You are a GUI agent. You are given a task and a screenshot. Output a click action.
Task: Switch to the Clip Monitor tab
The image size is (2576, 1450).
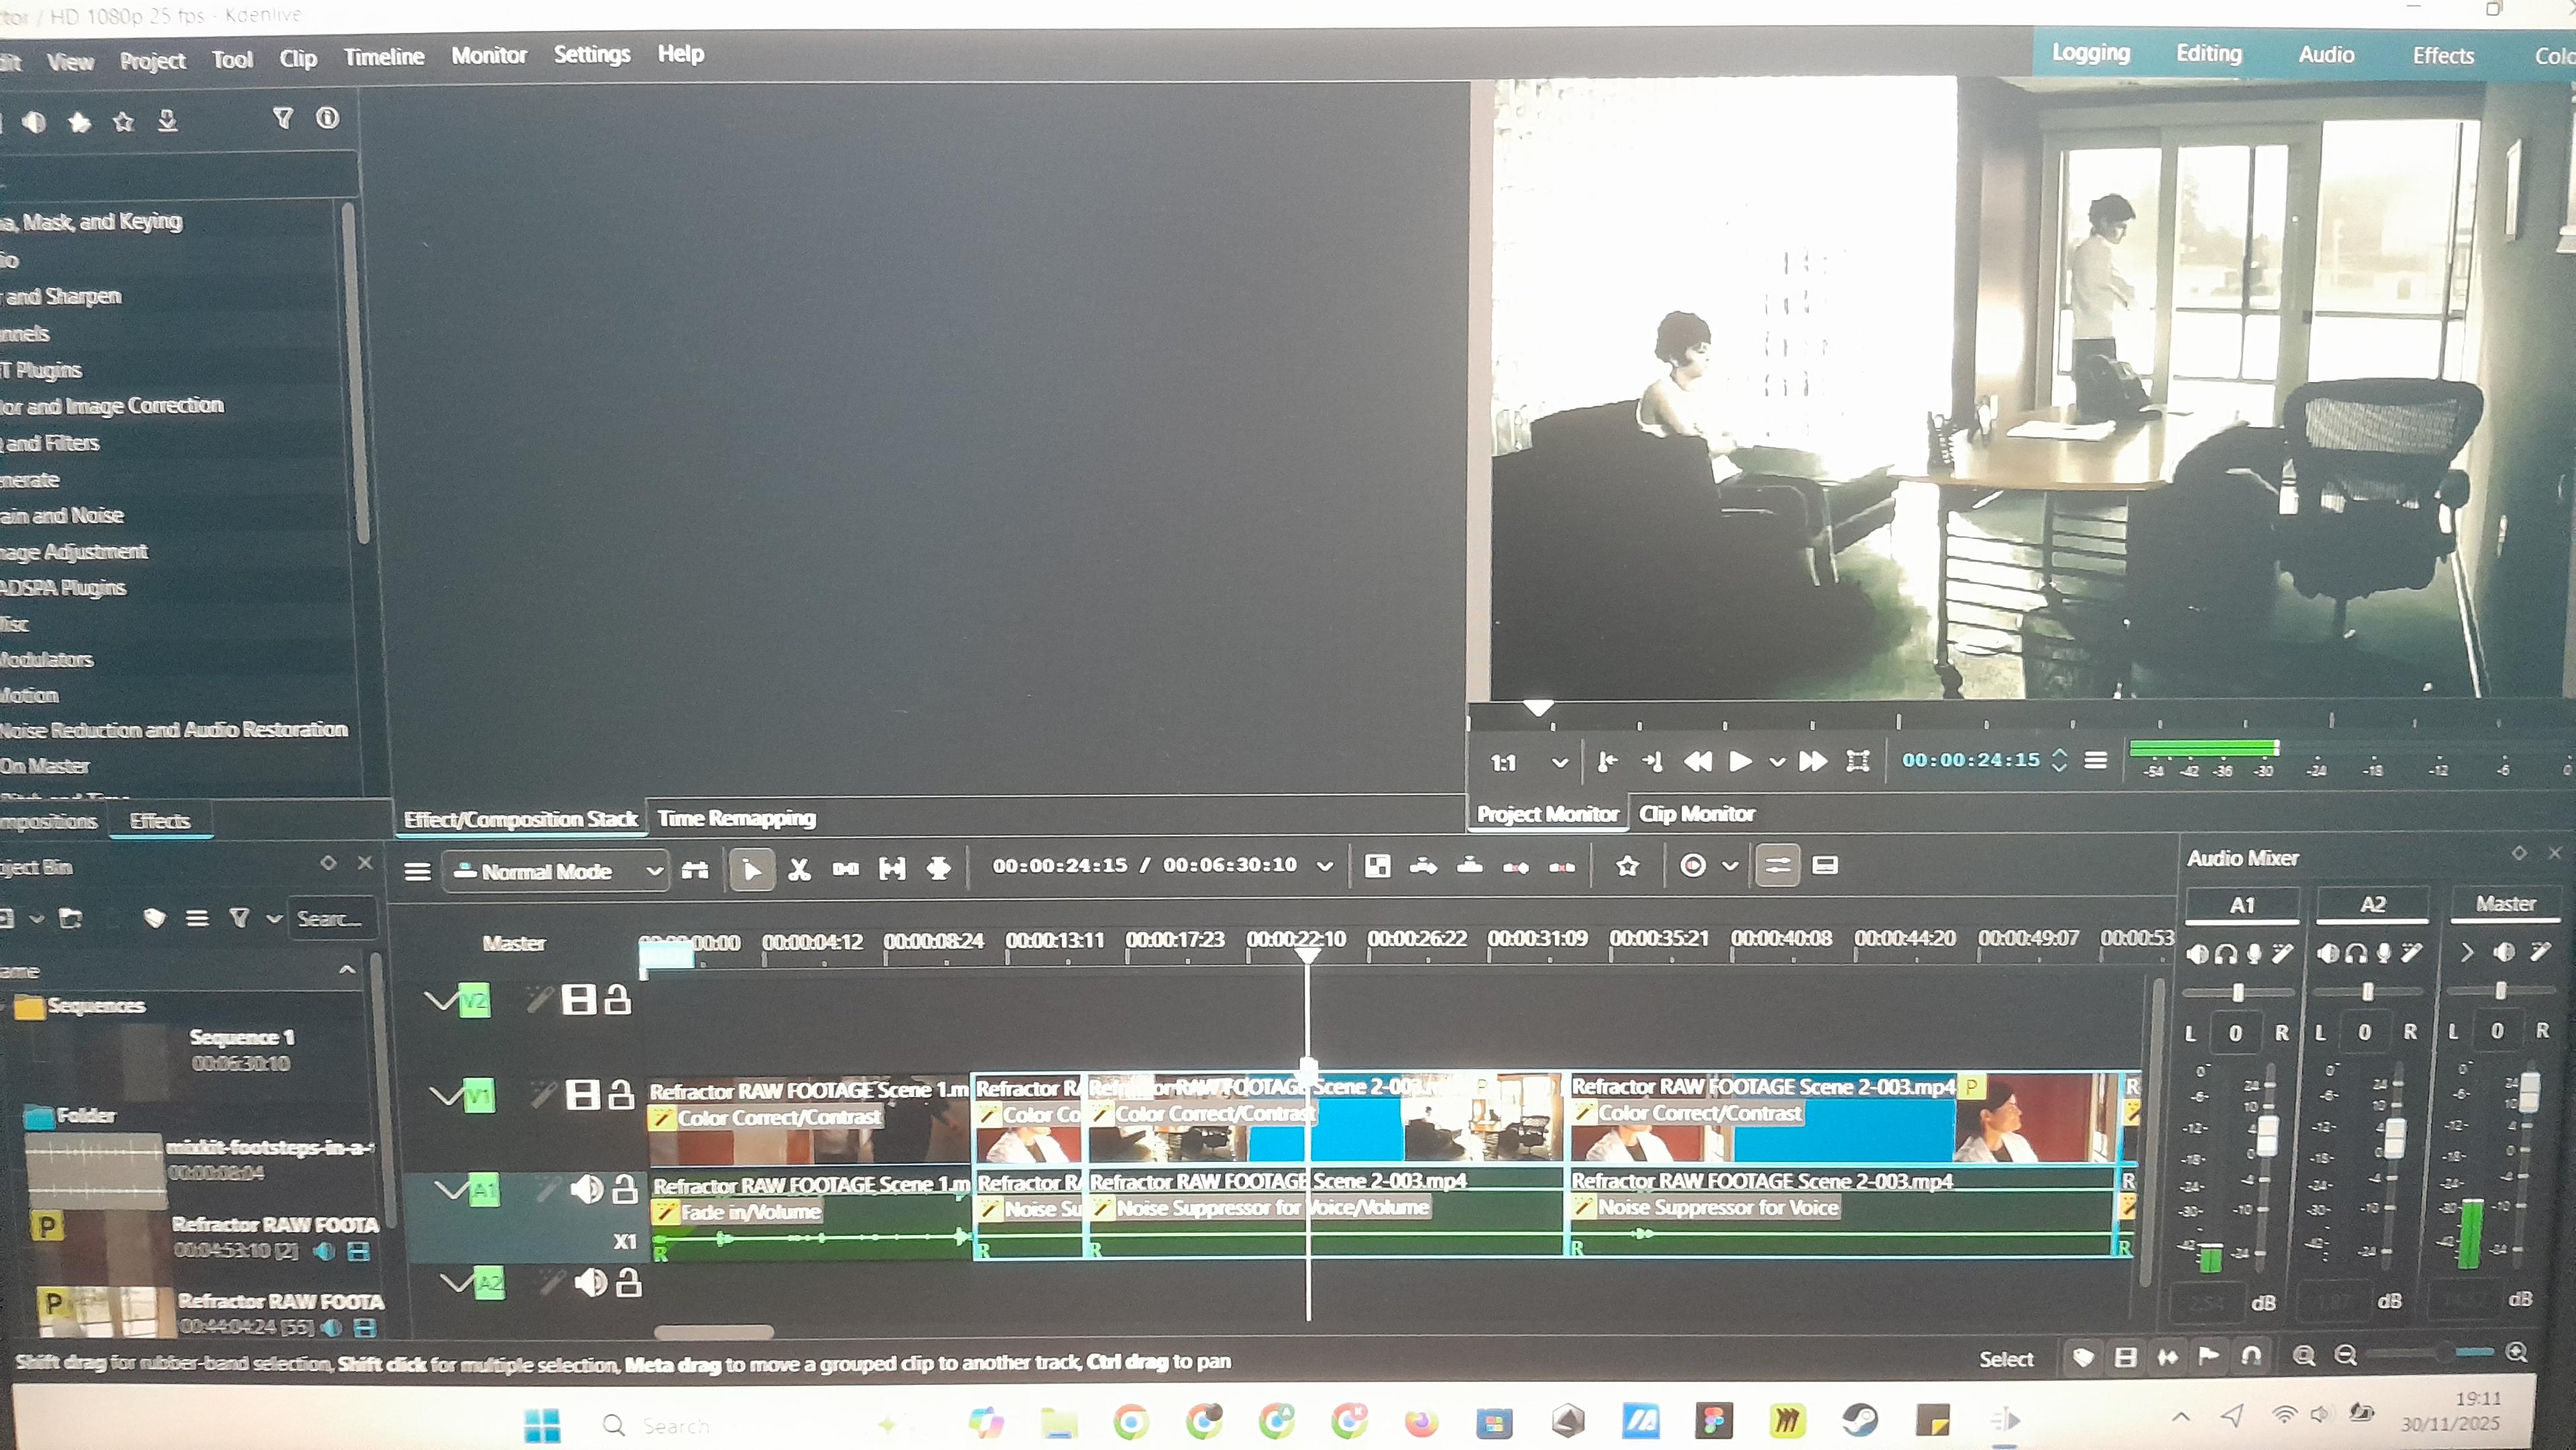coord(1696,814)
